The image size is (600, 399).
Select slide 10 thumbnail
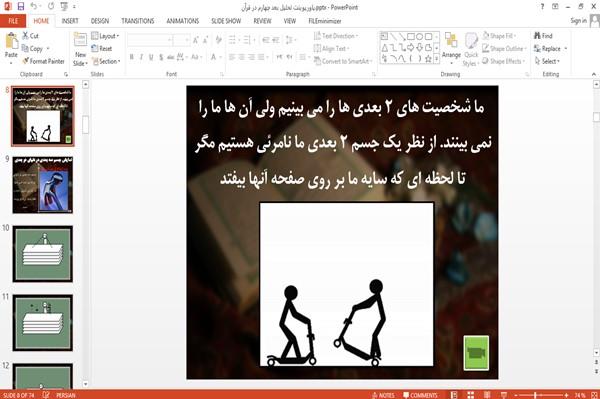[42, 254]
